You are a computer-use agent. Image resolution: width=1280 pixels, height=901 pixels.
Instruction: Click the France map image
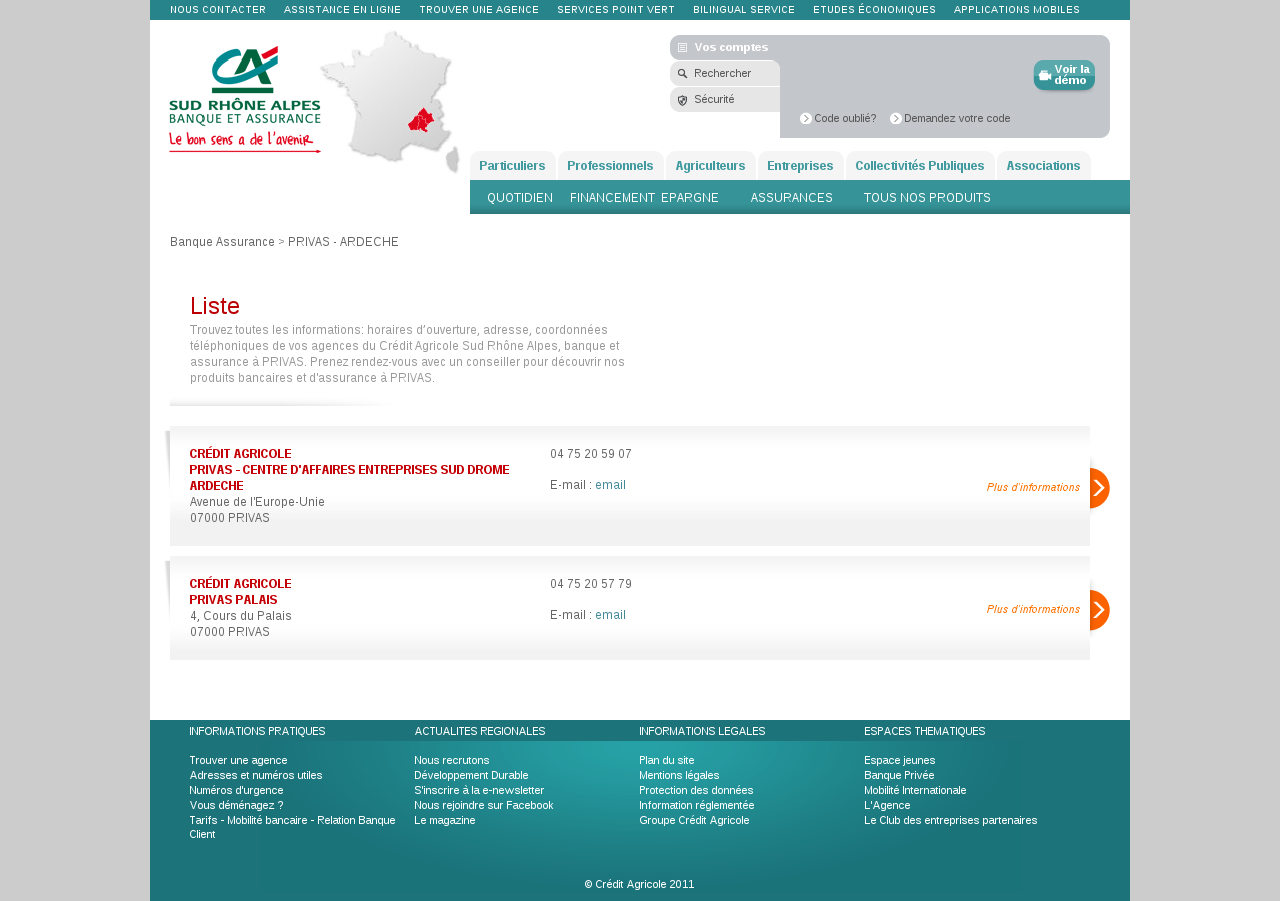[x=389, y=102]
